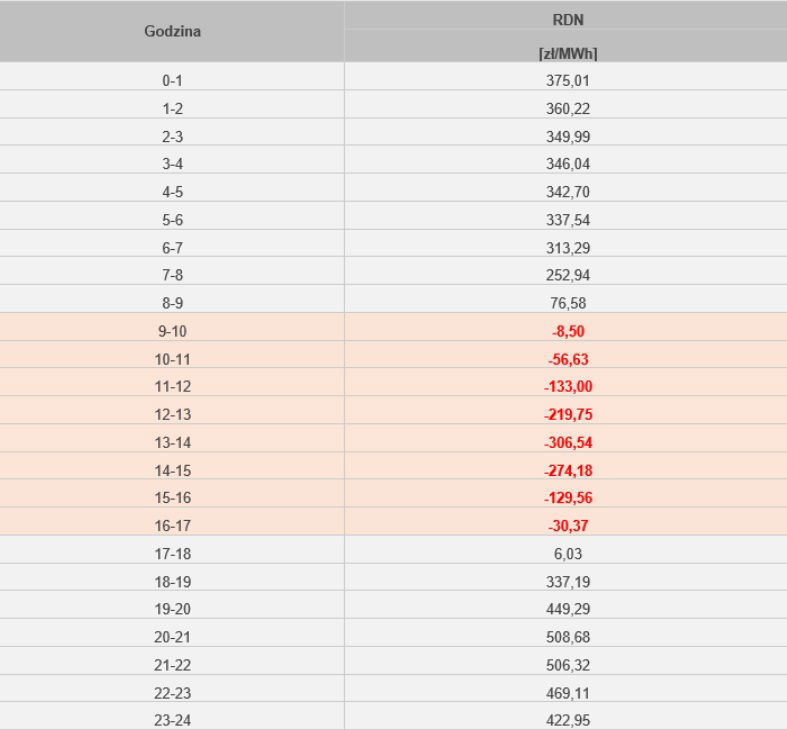
Task: Select the 3-4 hour row
Action: pos(172,163)
